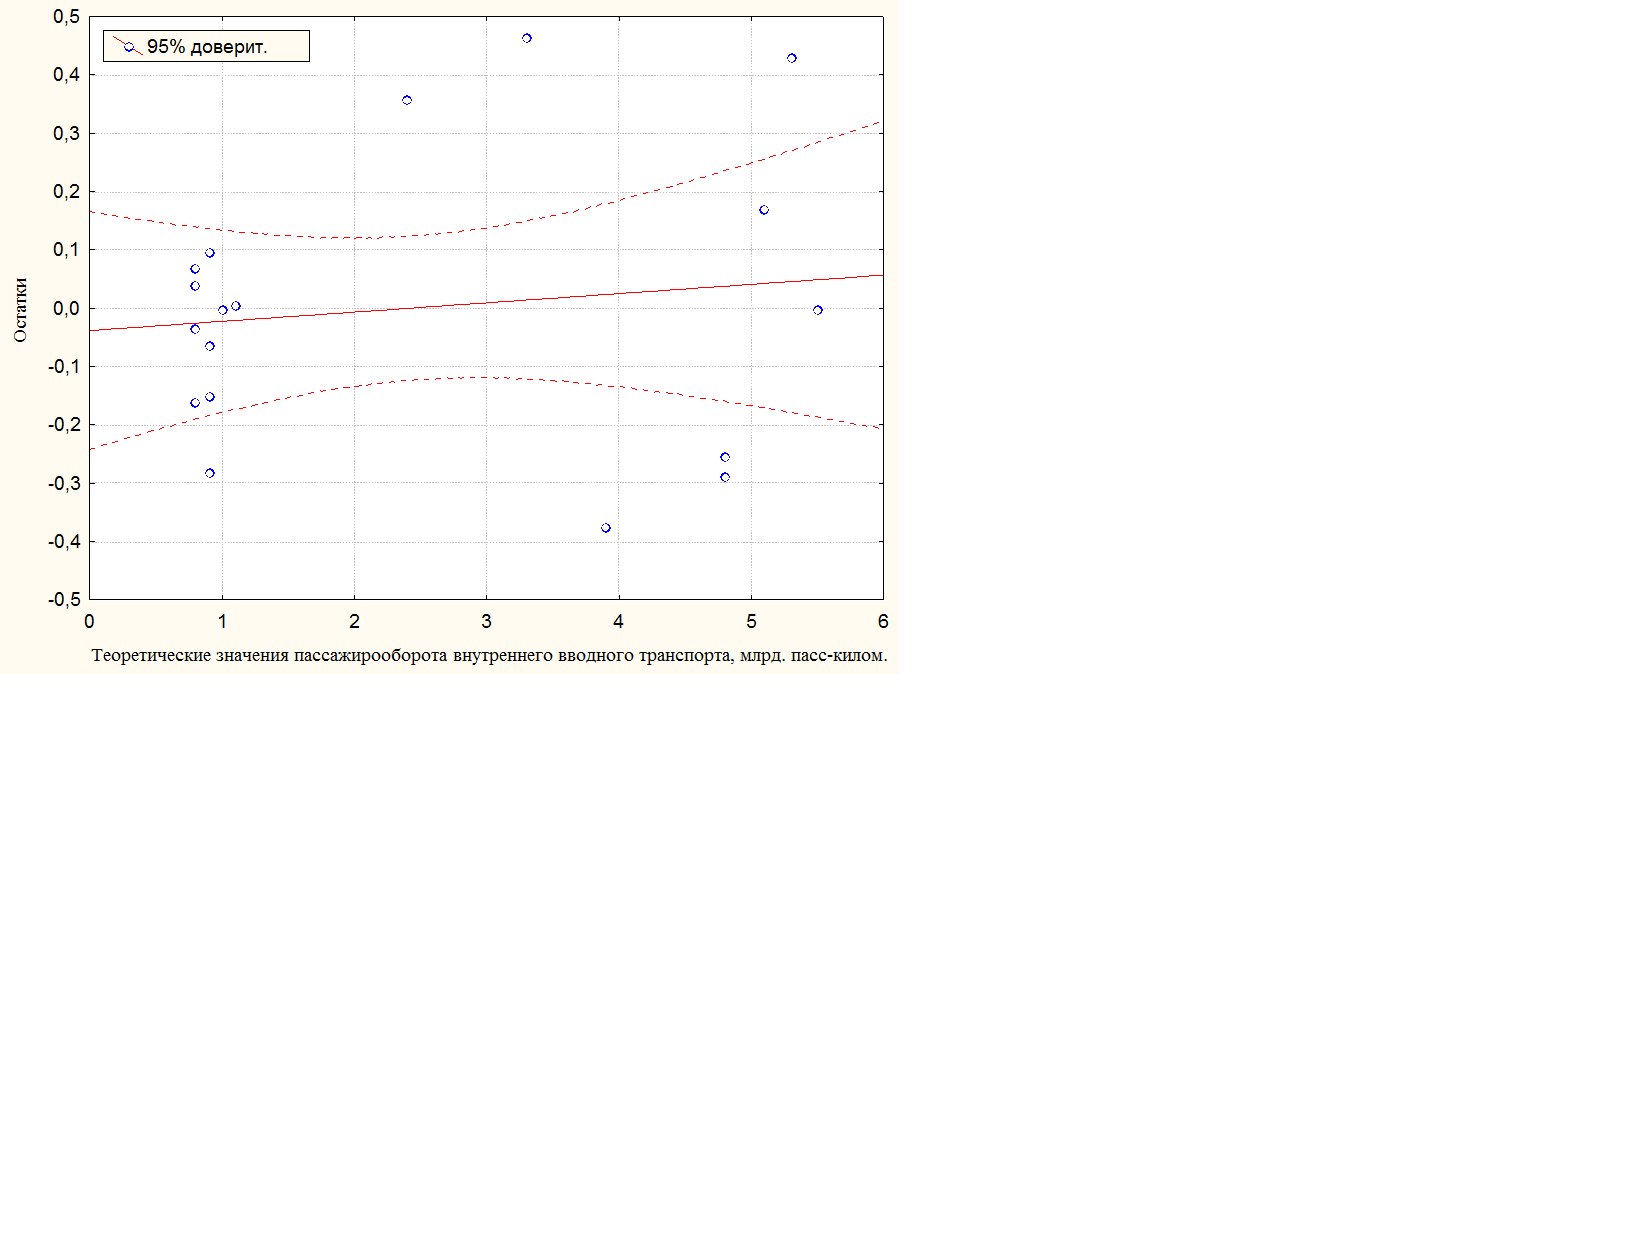The width and height of the screenshot is (1651, 1238).
Task: Click the y-axis tick label "-0,4"
Action: (63, 542)
